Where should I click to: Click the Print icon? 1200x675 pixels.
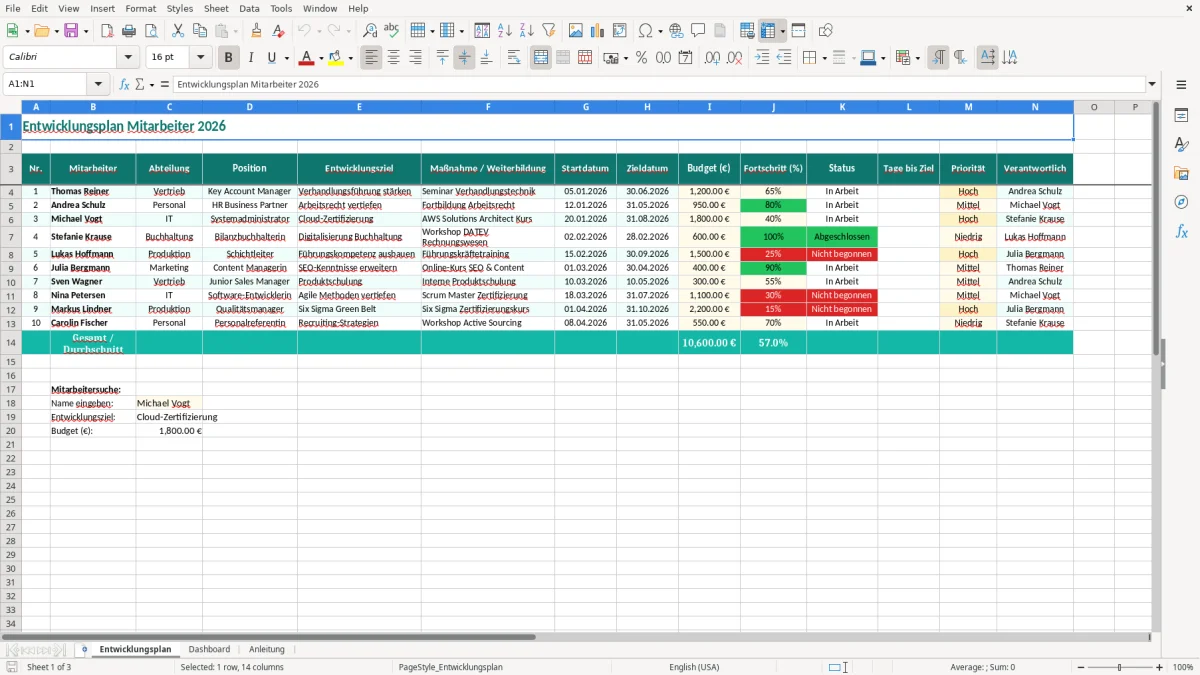pos(129,31)
